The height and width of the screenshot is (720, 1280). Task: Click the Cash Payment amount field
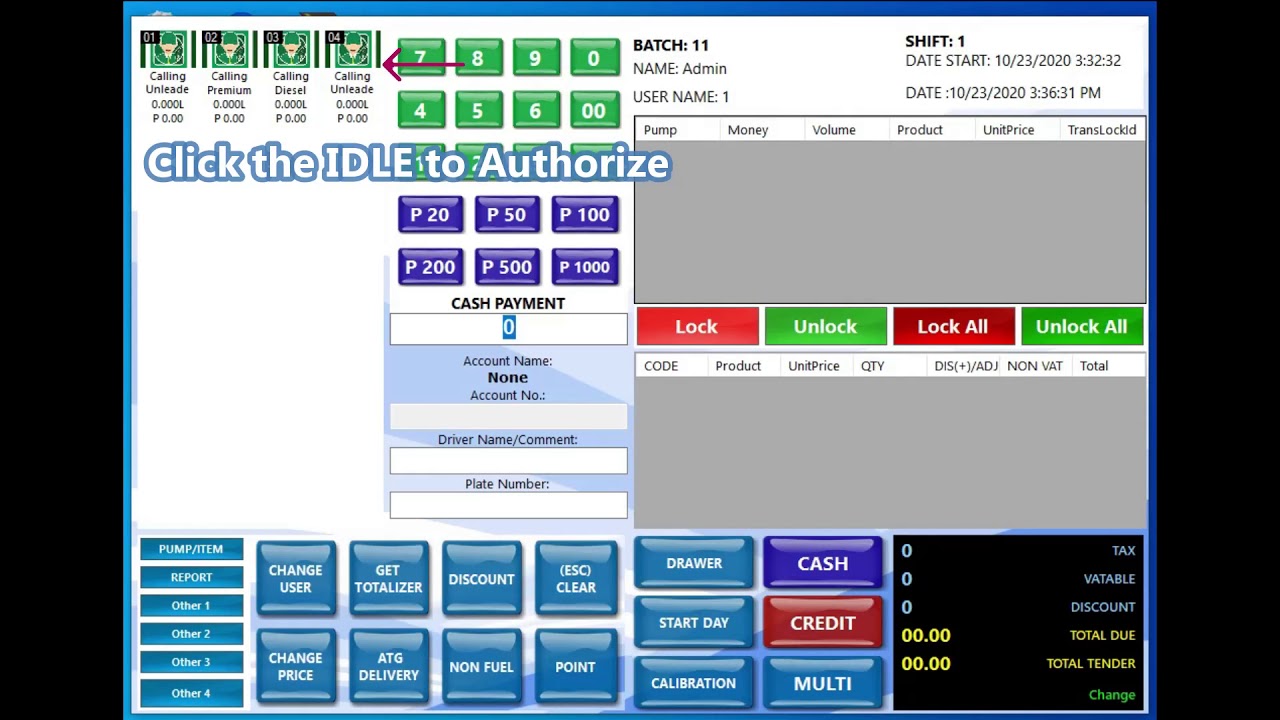click(x=508, y=328)
